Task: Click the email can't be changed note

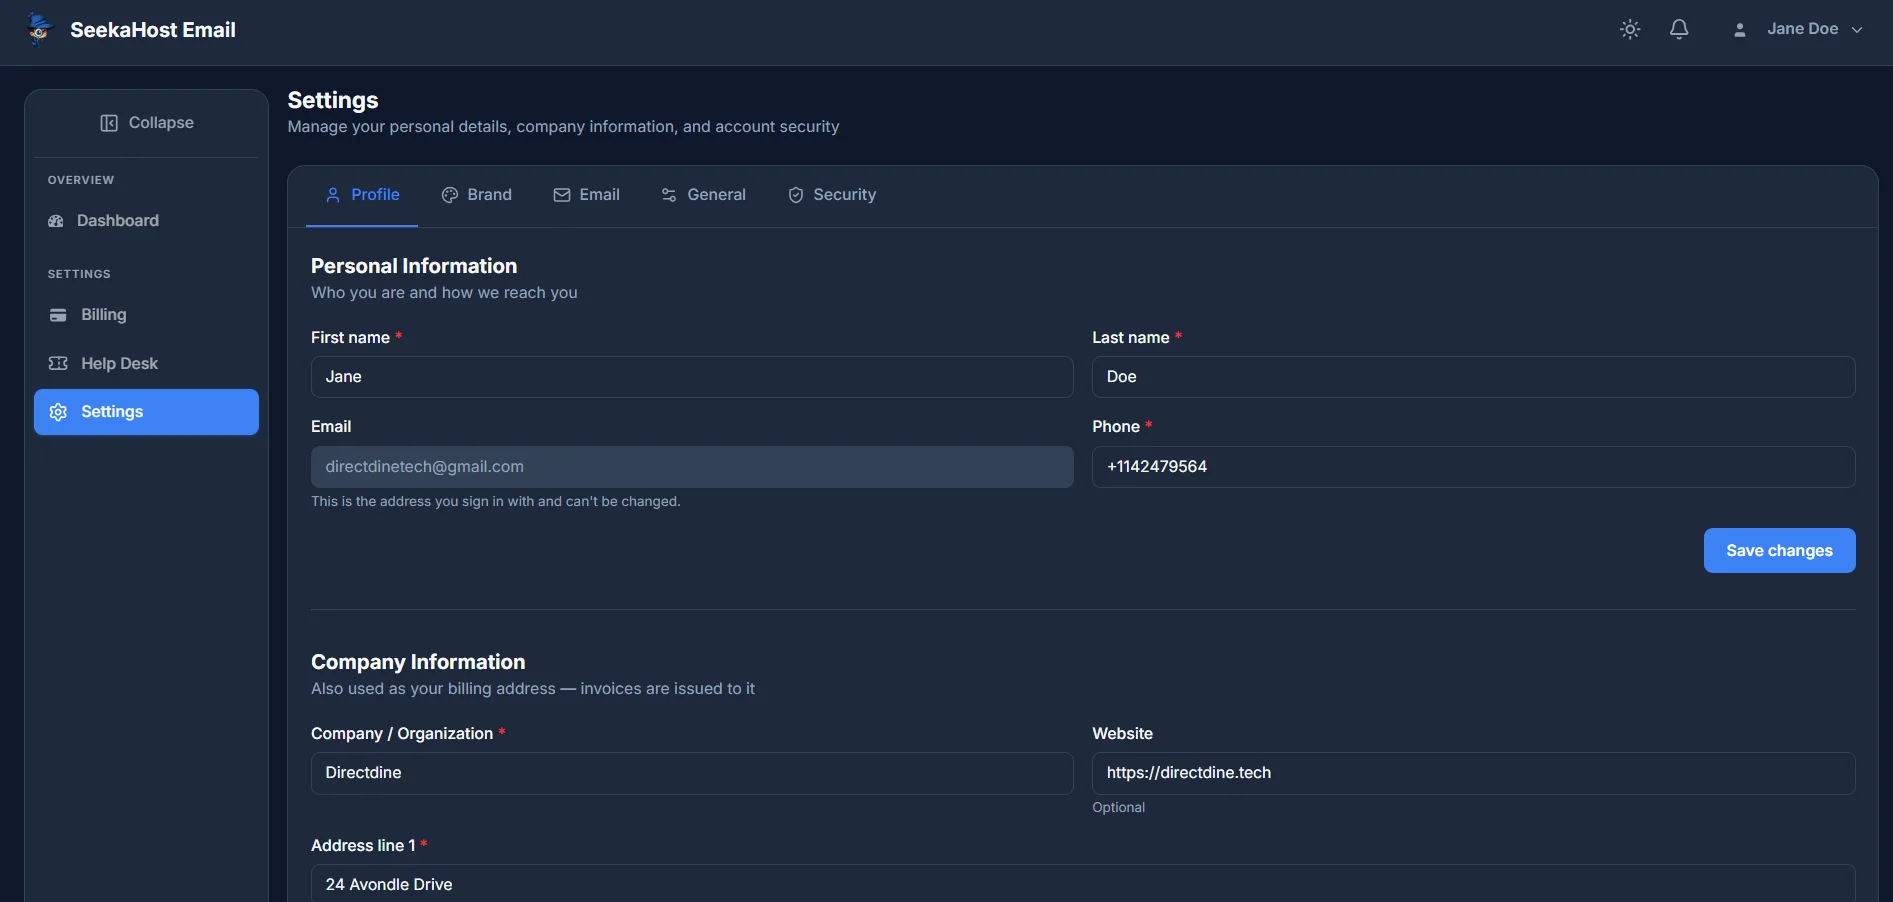Action: 496,501
